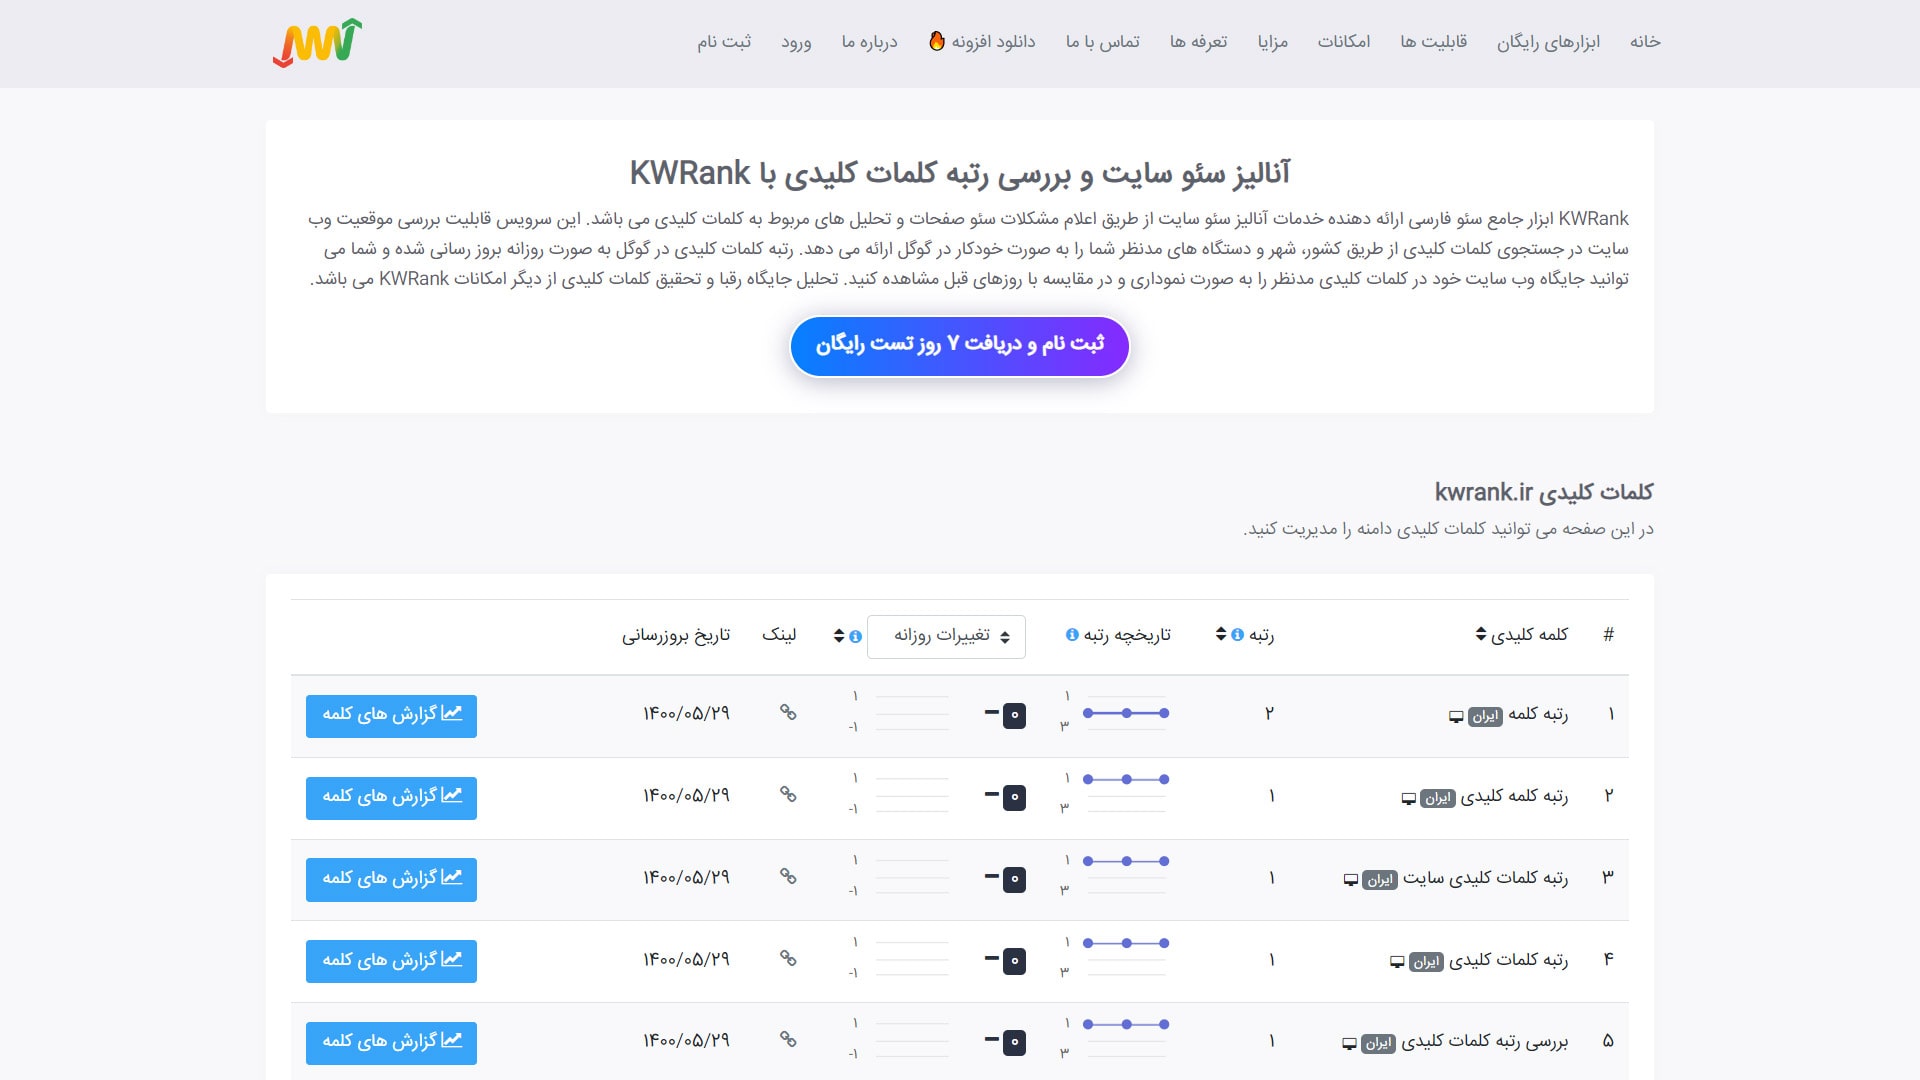Click desktop icon in row بررسی رتبه کلمات کلیدی
Screen dimensions: 1920x1080
pos(1350,1043)
